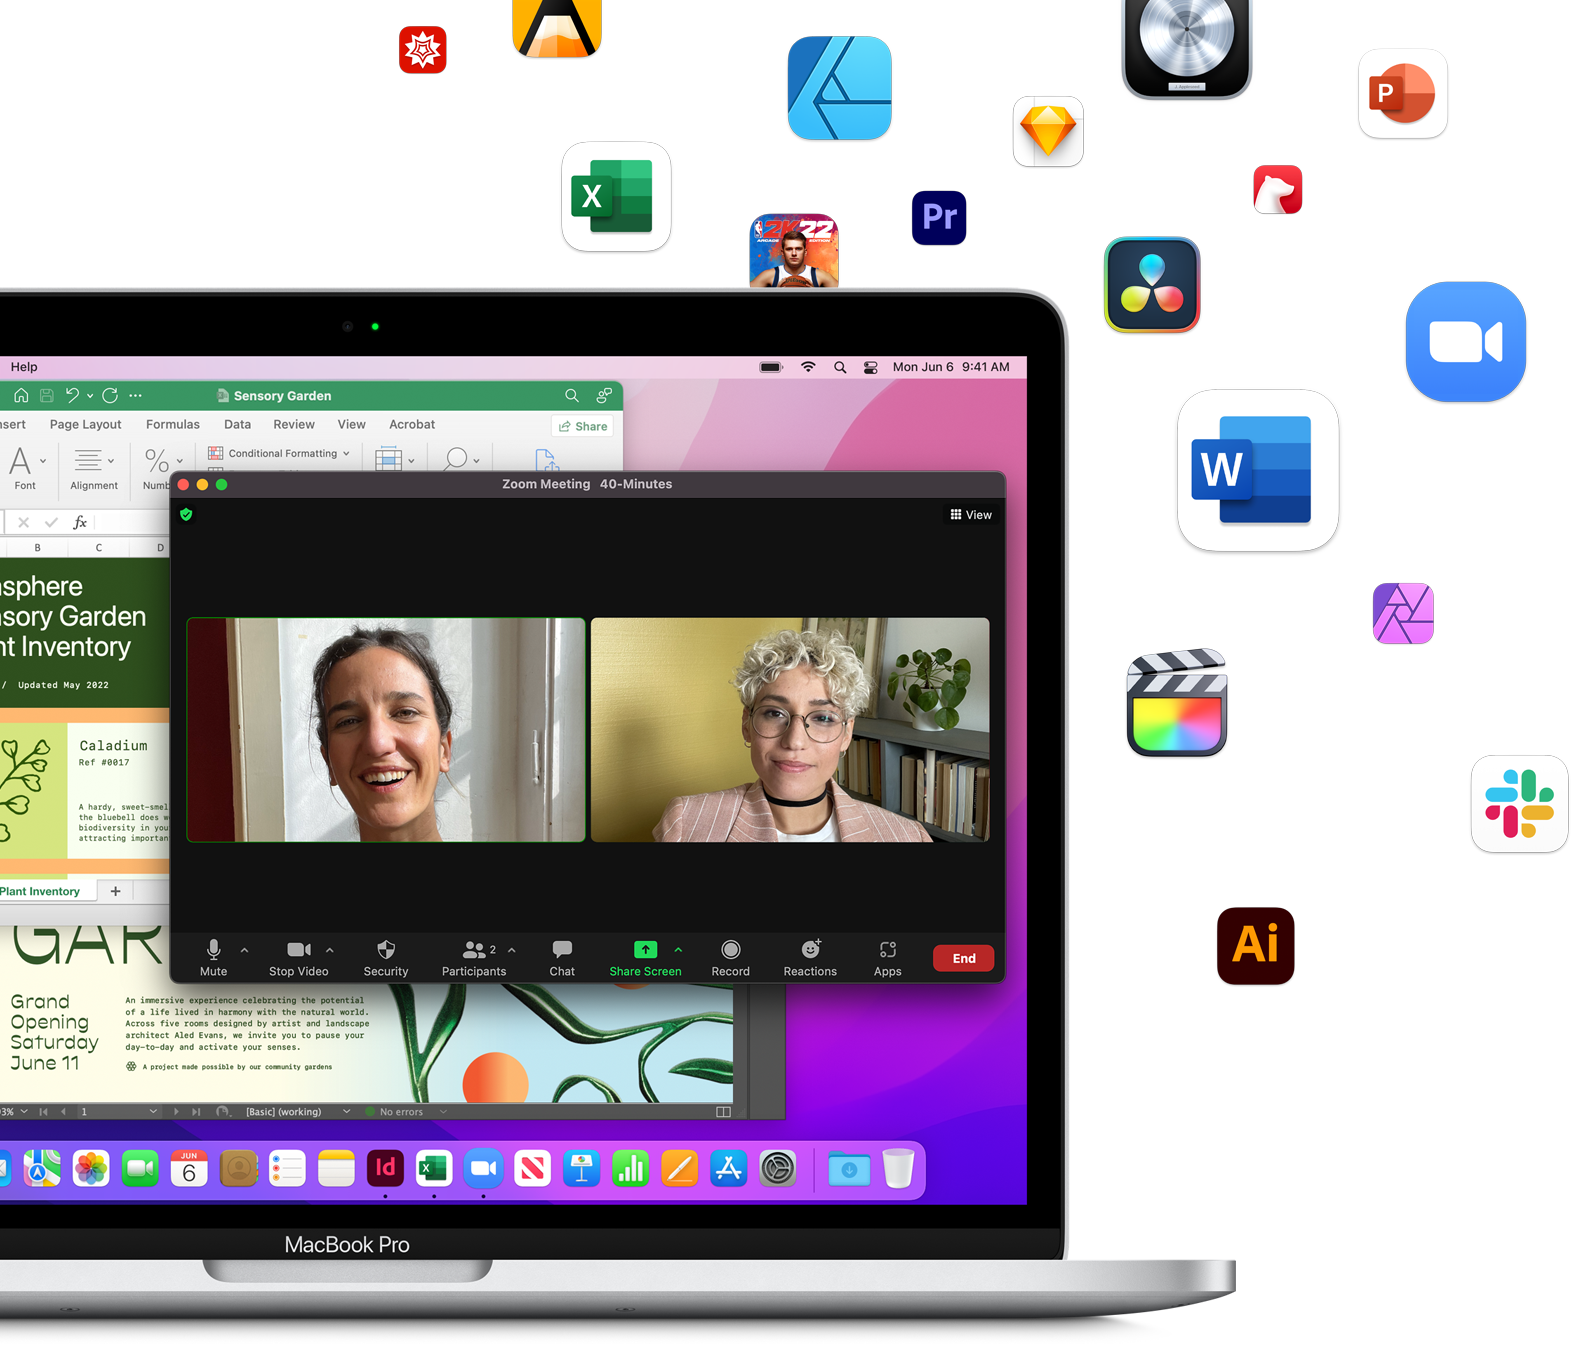Open the Page Layout tab in Excel
This screenshot has height=1346, width=1574.
[85, 424]
